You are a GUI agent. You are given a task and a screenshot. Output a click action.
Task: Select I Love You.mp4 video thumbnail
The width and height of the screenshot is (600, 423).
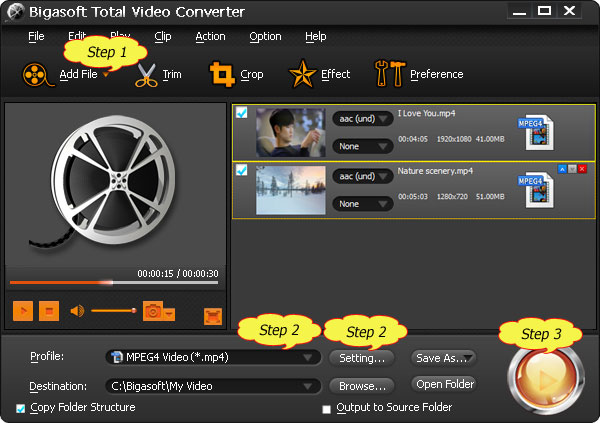coord(291,132)
